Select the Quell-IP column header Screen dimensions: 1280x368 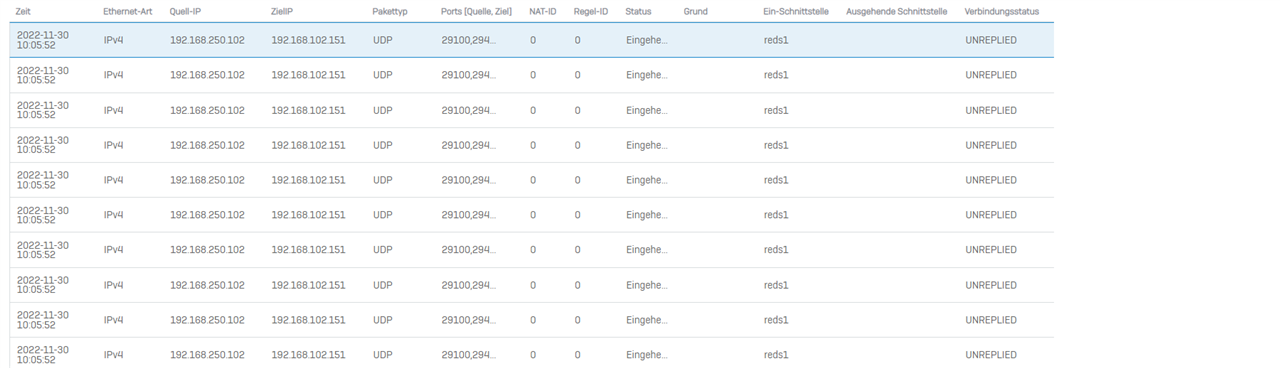186,11
